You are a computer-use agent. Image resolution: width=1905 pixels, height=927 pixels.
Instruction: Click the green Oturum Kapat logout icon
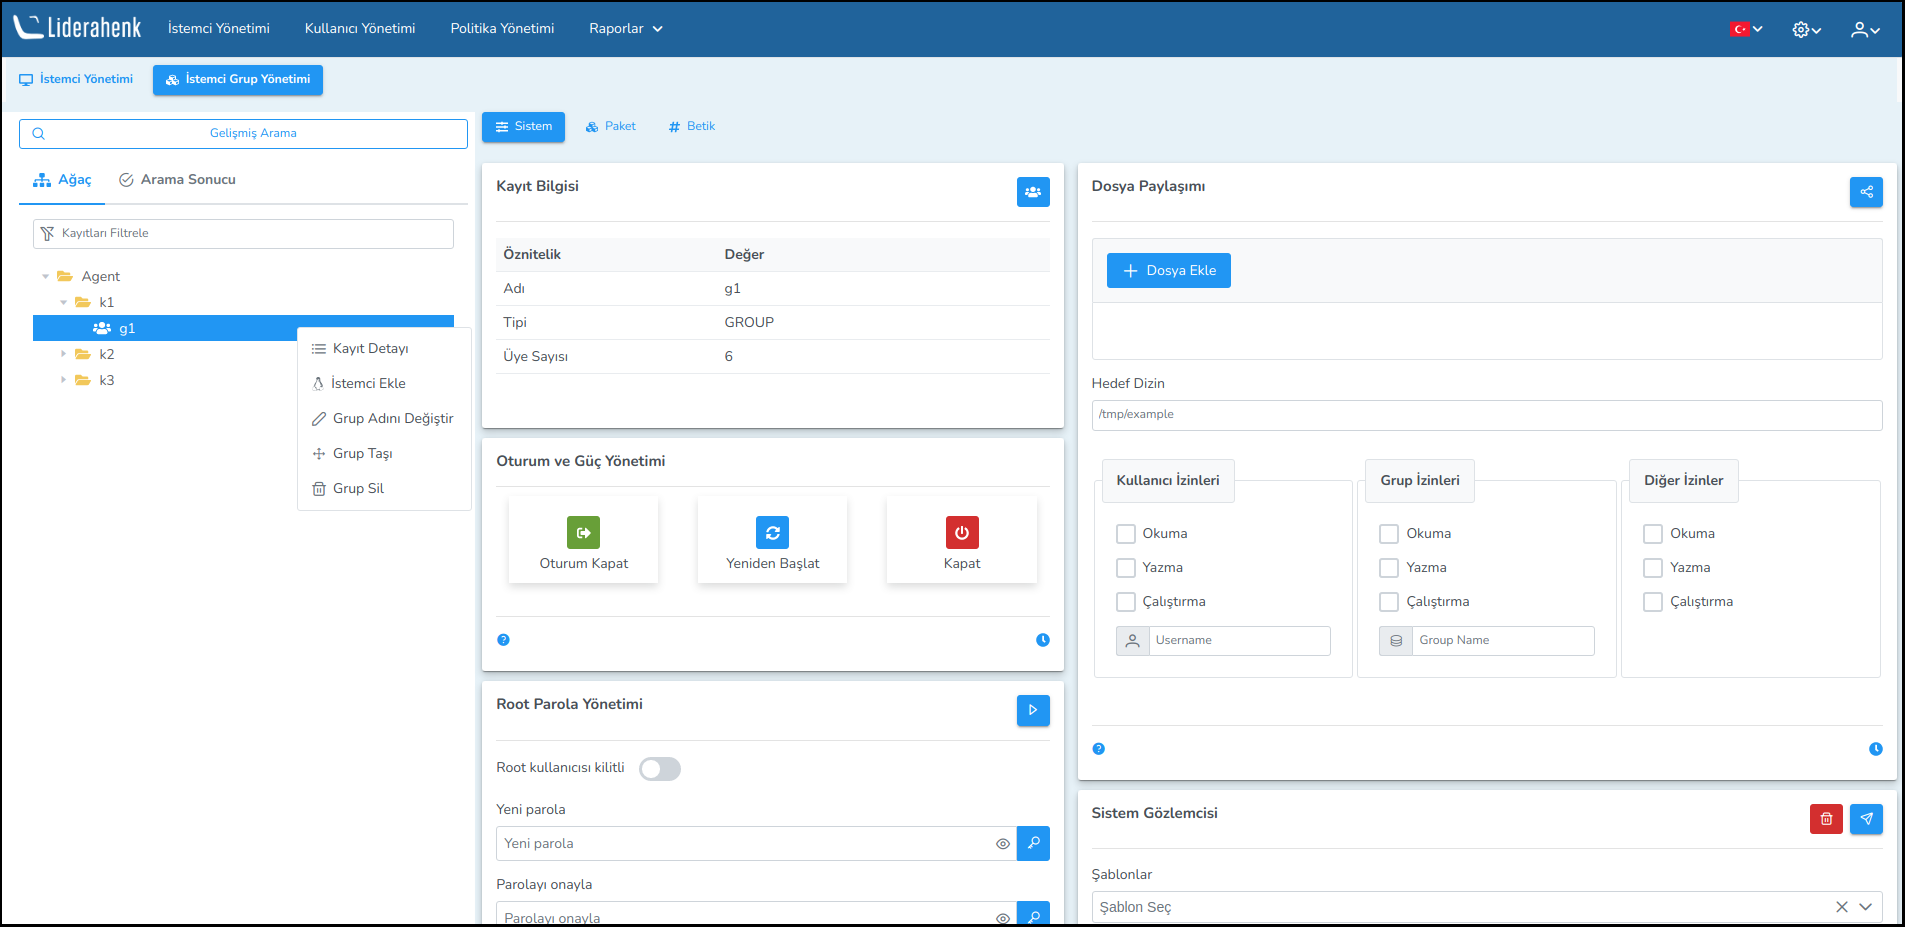coord(583,533)
